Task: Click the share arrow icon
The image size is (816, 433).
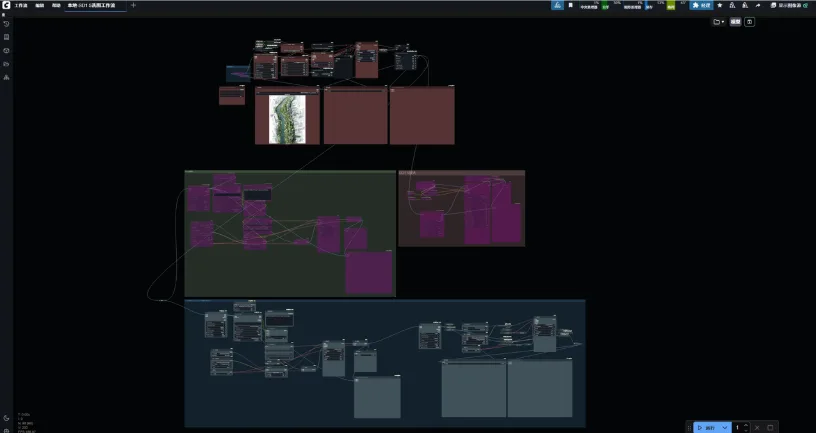Action: [758, 5]
